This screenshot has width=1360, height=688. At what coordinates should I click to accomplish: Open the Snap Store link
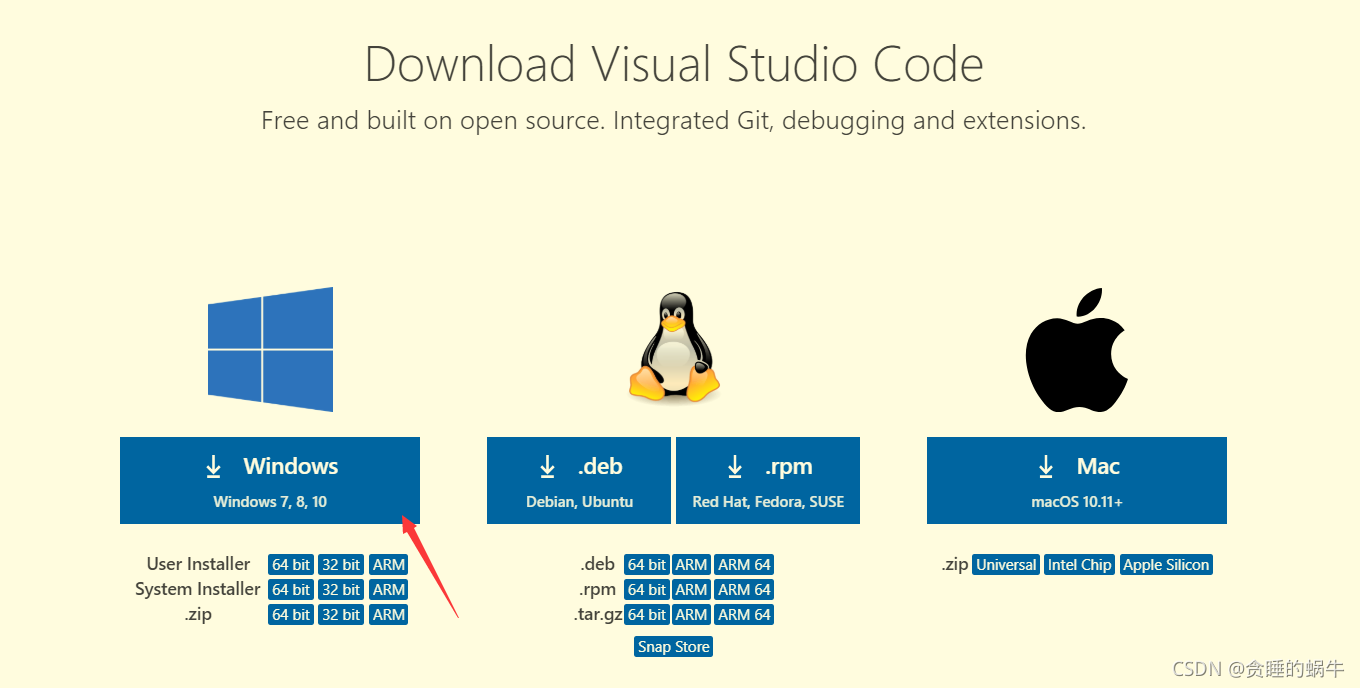[x=674, y=647]
